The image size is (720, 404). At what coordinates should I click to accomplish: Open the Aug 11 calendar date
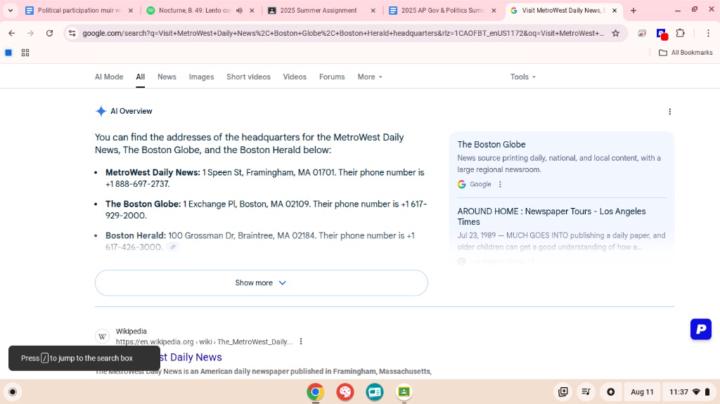click(x=641, y=392)
